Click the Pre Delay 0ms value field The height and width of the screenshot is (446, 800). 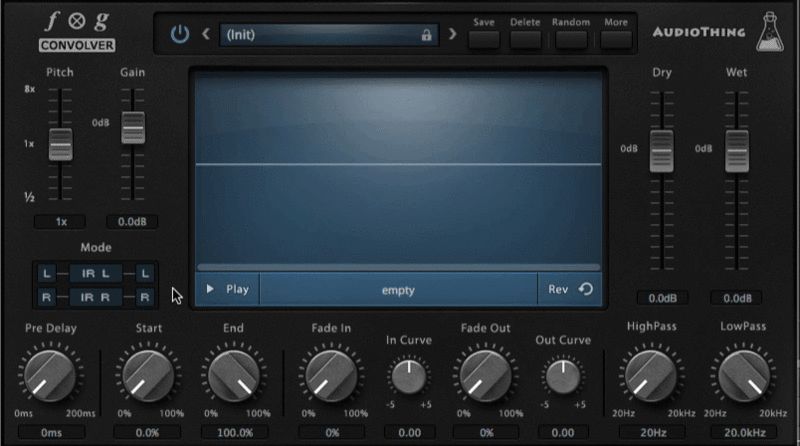point(52,433)
